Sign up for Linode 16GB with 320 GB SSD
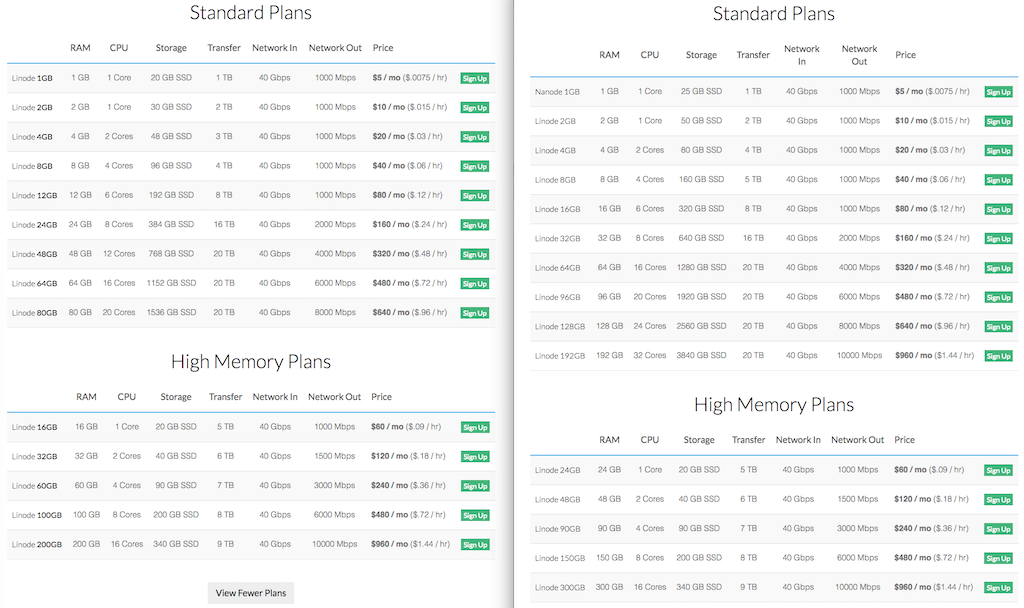This screenshot has height=608, width=1024. 999,210
